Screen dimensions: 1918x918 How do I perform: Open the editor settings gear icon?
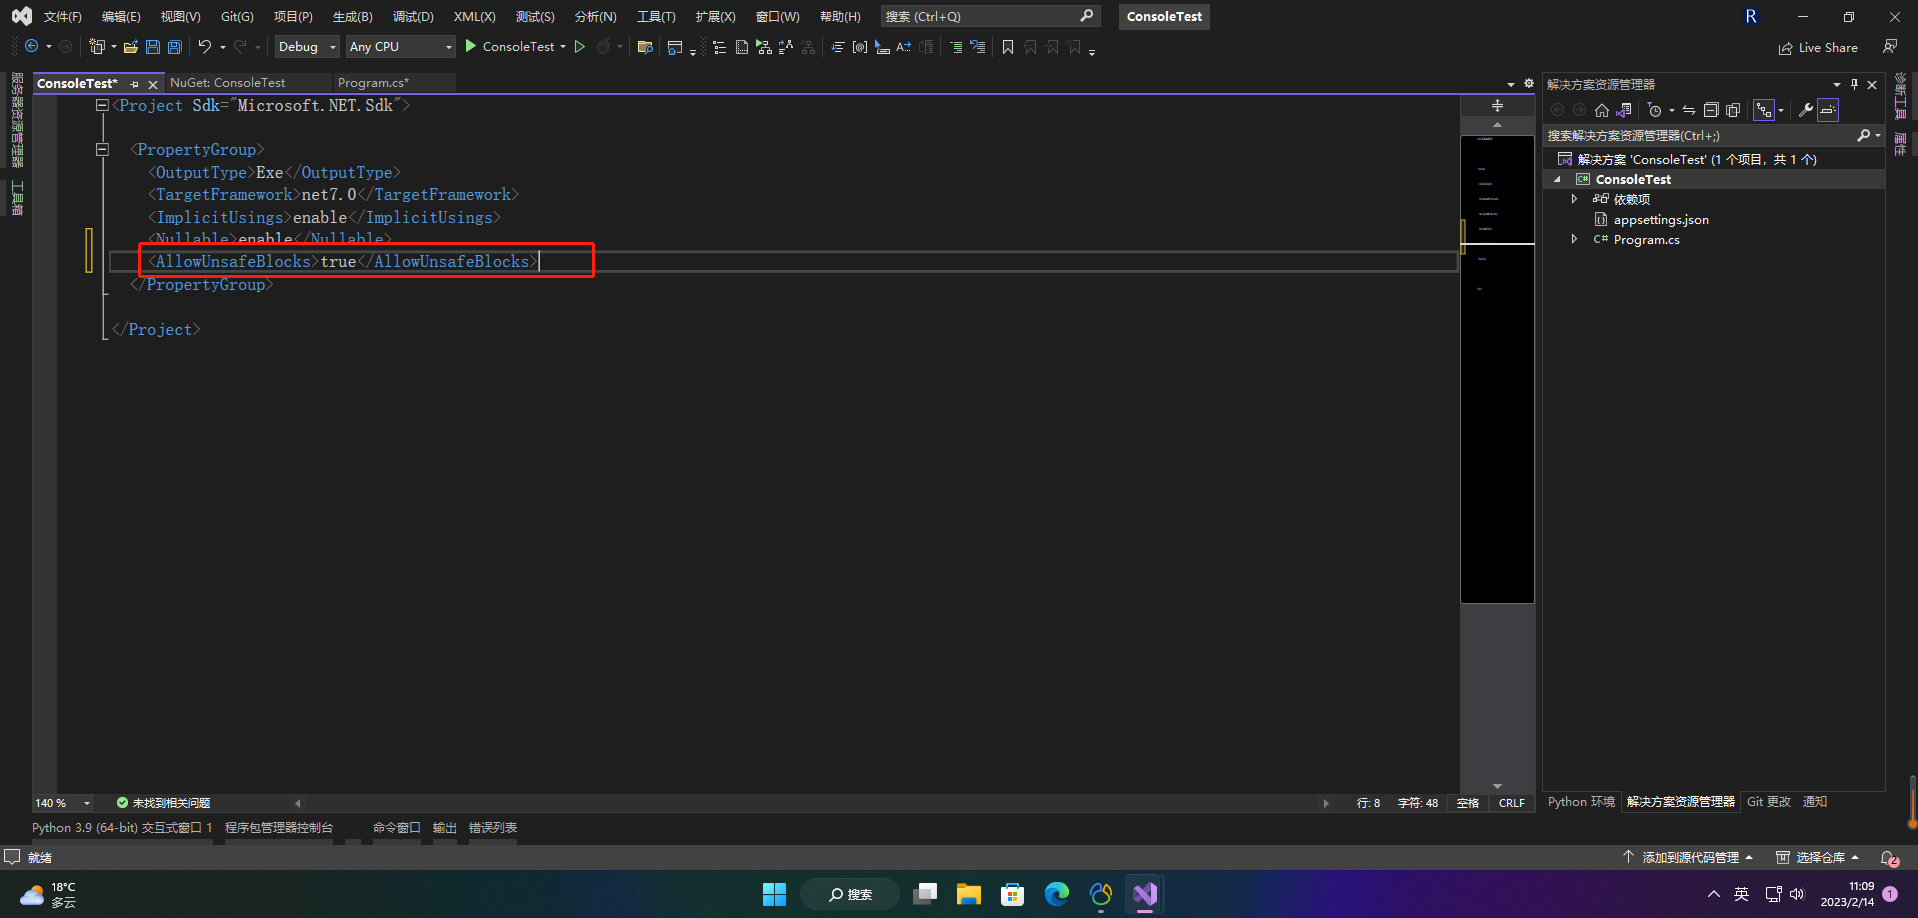[1528, 83]
